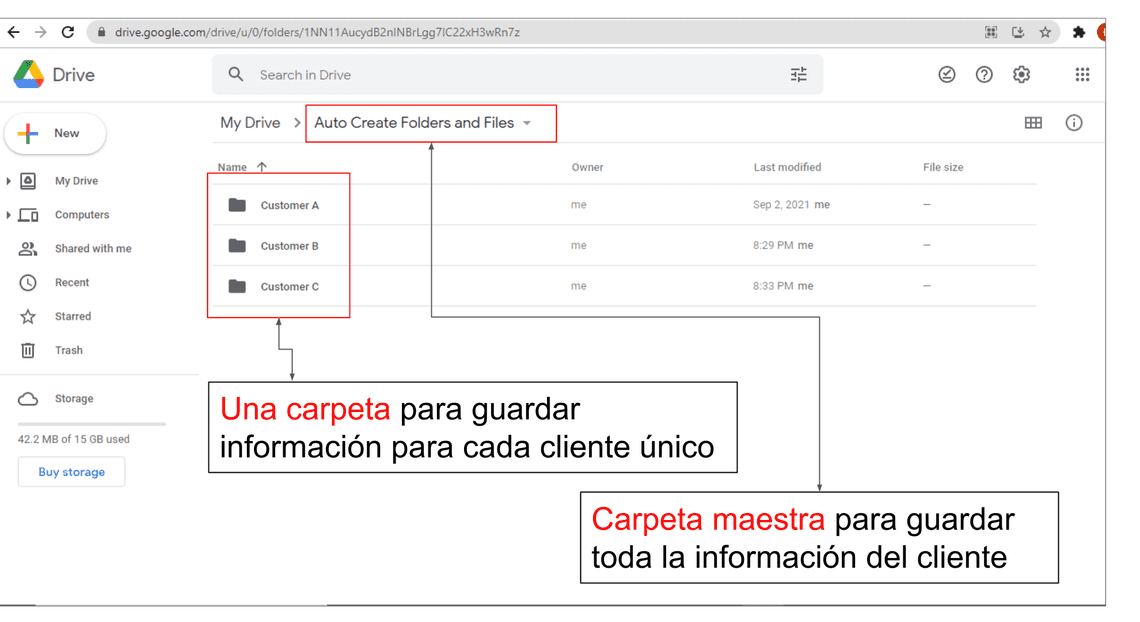The image size is (1140, 622).
Task: Click the Search in Drive field
Action: [500, 75]
